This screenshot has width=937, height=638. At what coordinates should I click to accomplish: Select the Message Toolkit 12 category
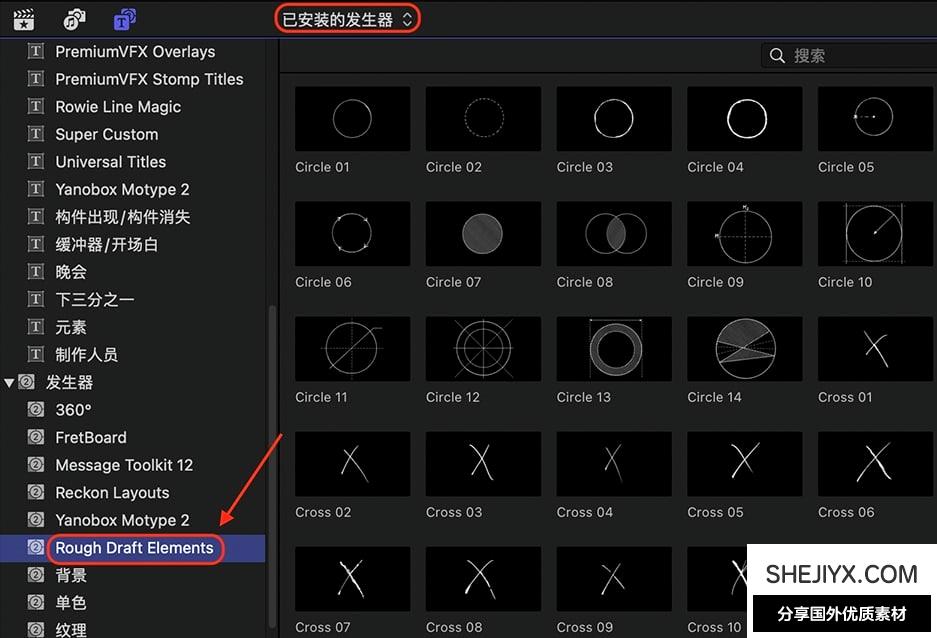[124, 465]
